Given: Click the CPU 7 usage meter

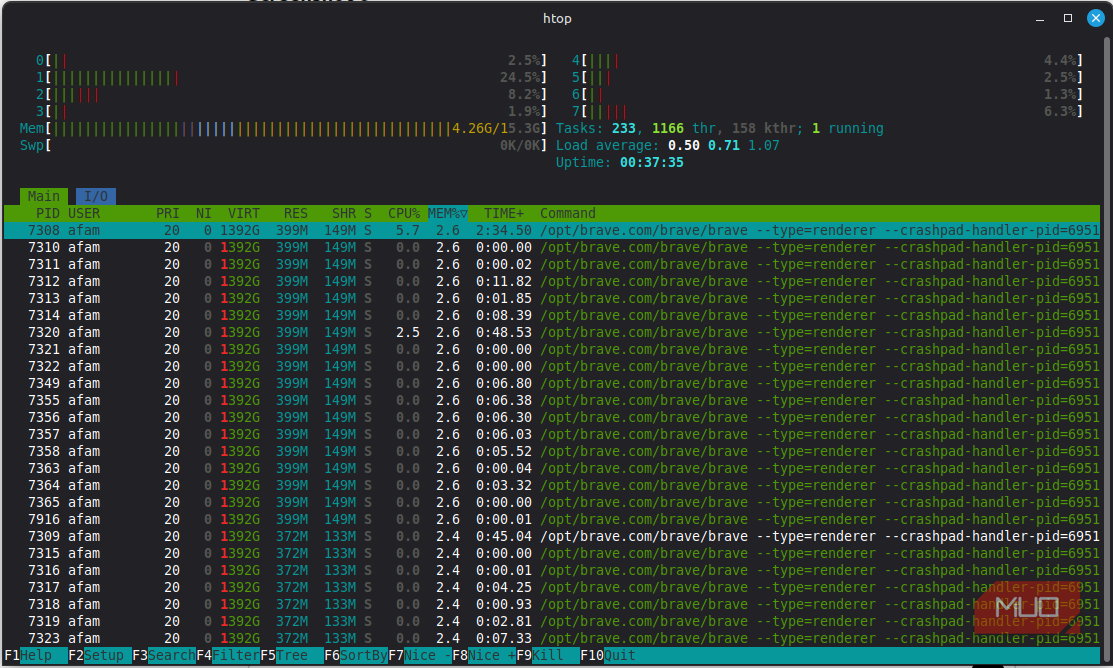Looking at the screenshot, I should point(828,111).
